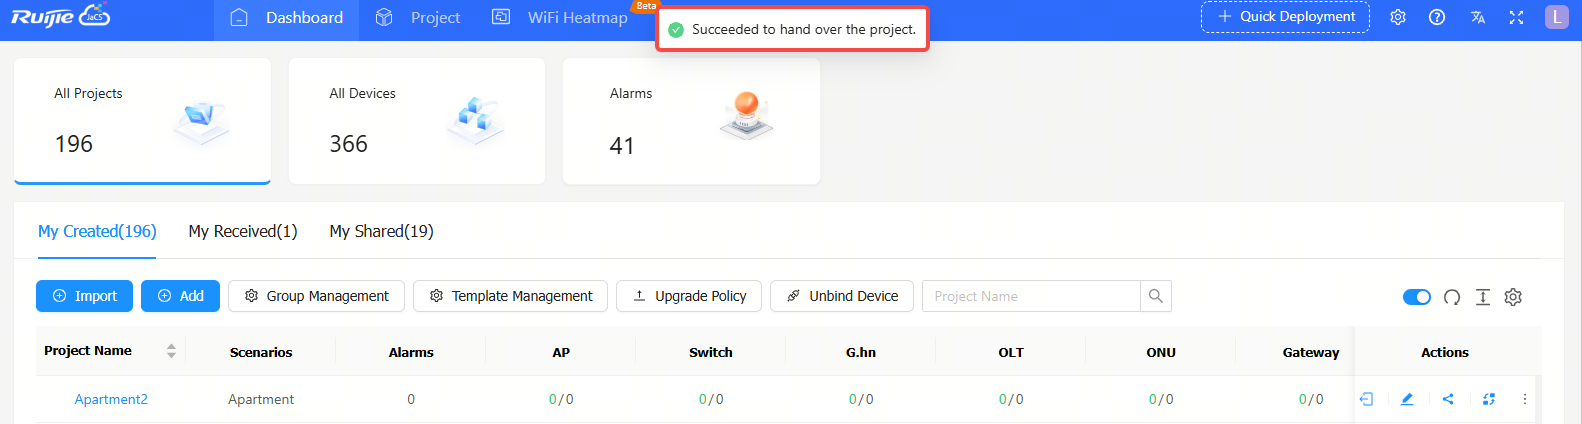This screenshot has height=424, width=1582.
Task: Select the Alarms summary card
Action: 691,121
